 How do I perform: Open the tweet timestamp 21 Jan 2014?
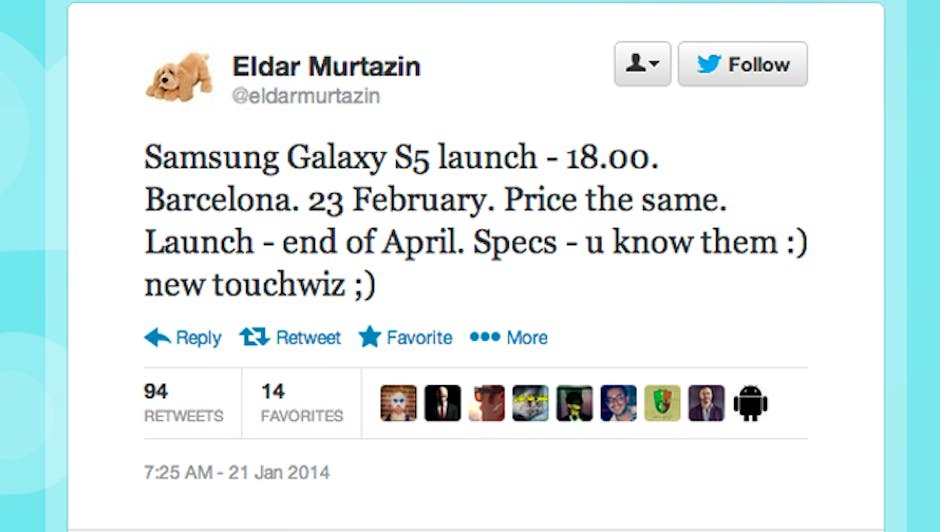[x=237, y=472]
